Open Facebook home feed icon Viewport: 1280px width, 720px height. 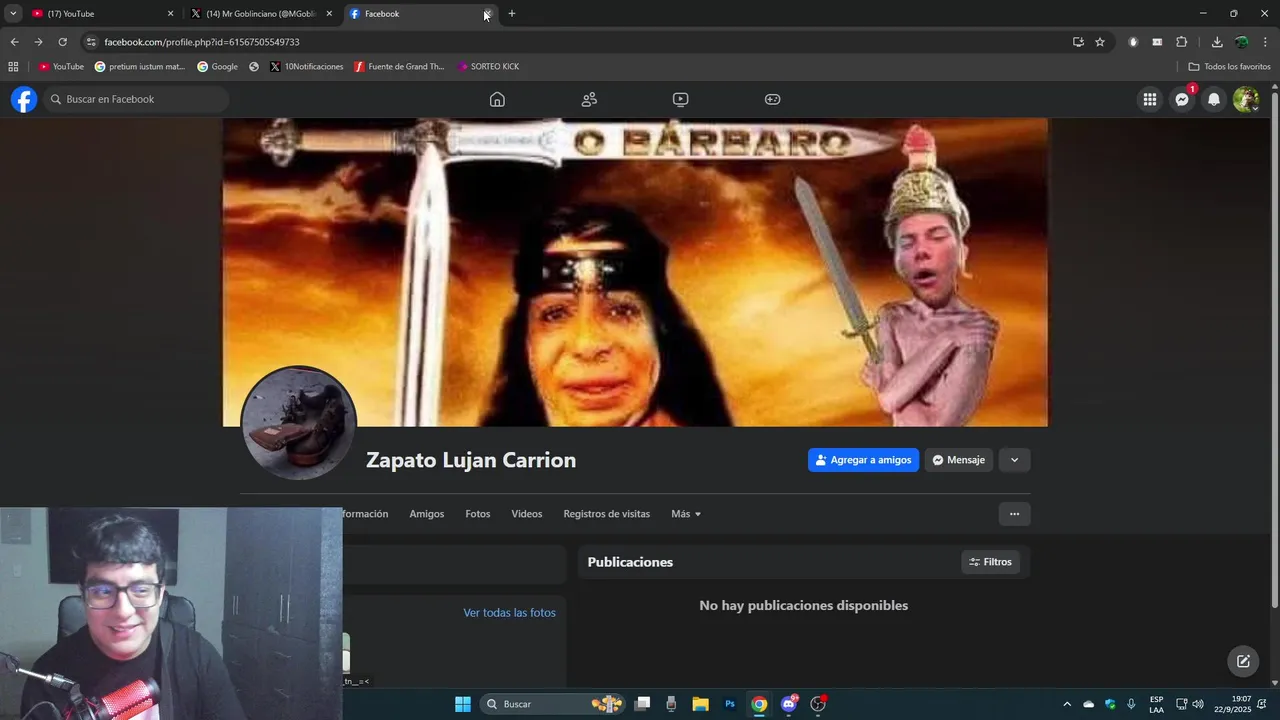[497, 99]
